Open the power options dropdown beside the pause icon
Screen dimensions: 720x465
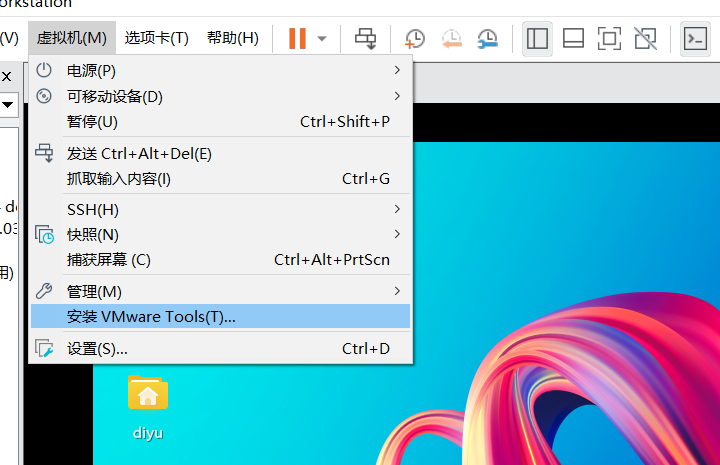coord(322,39)
